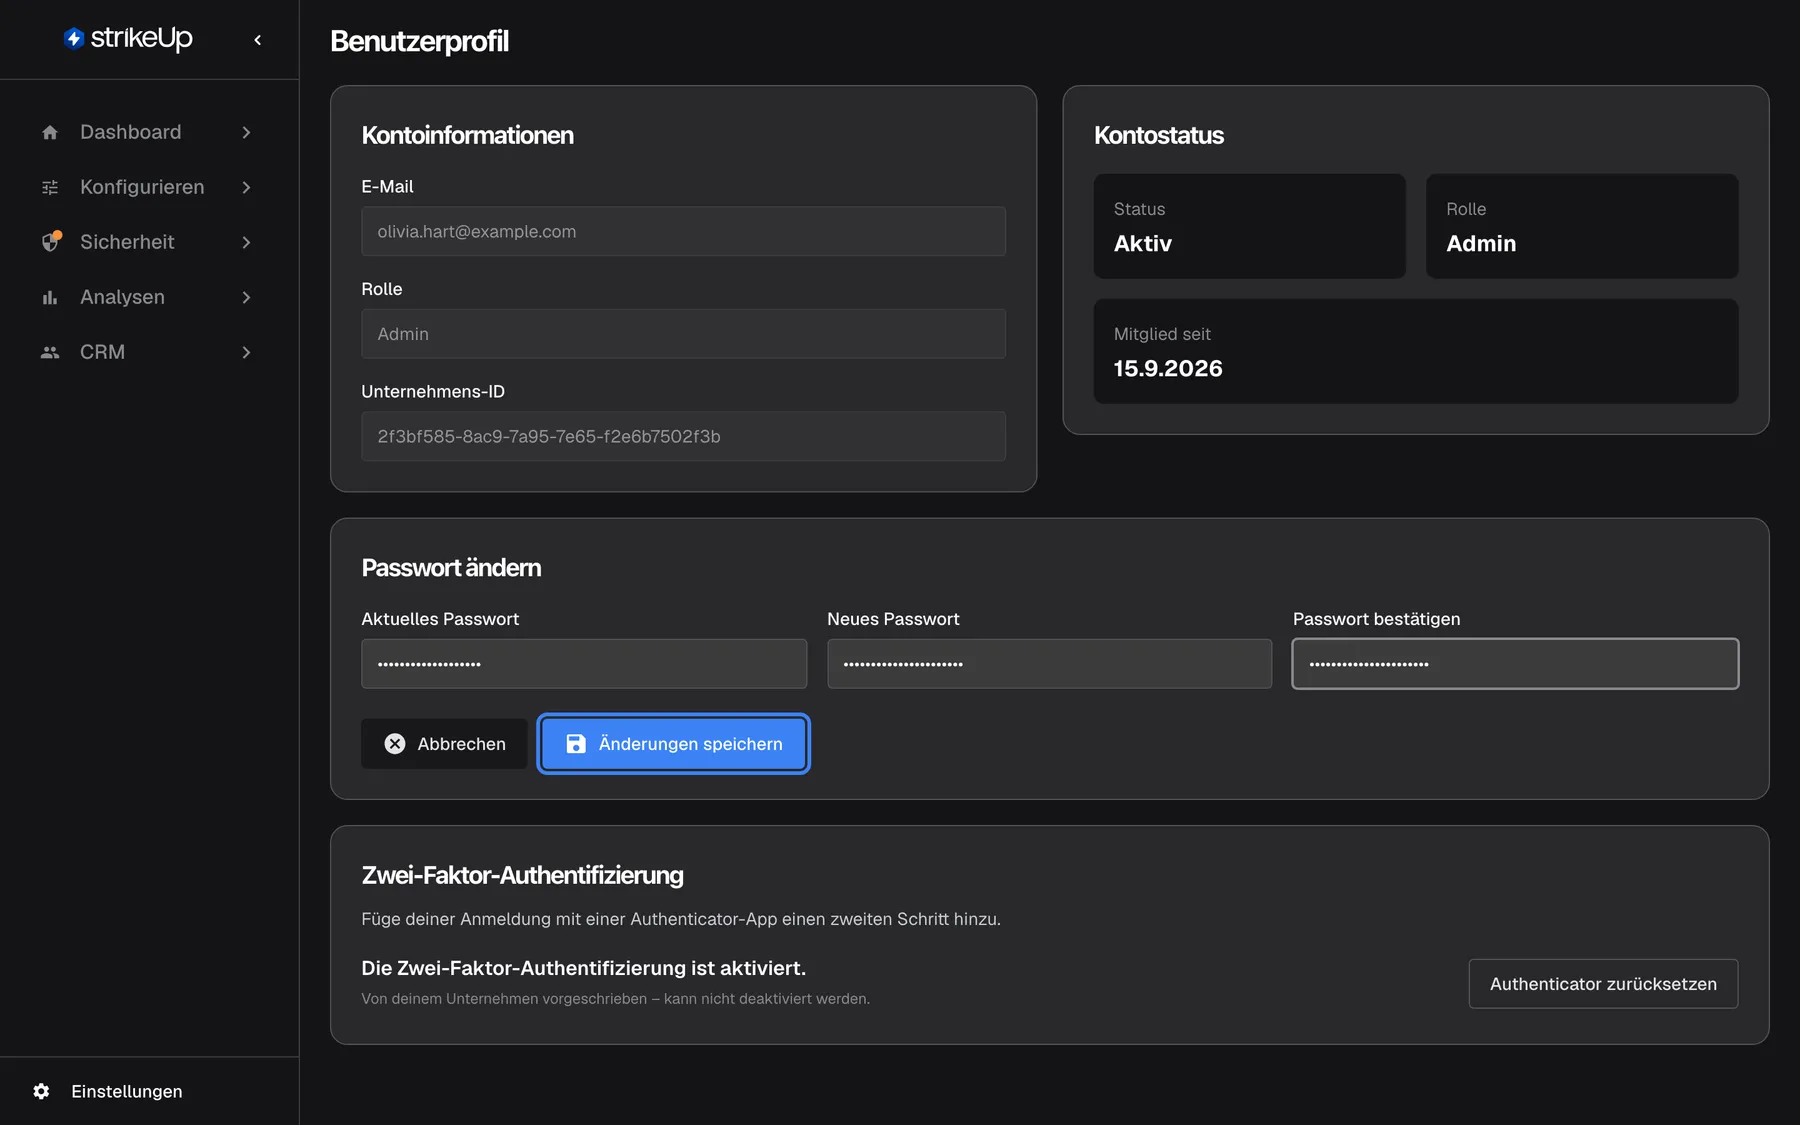Viewport: 1800px width, 1125px height.
Task: Click the Rolle Admin status card
Action: pos(1582,226)
